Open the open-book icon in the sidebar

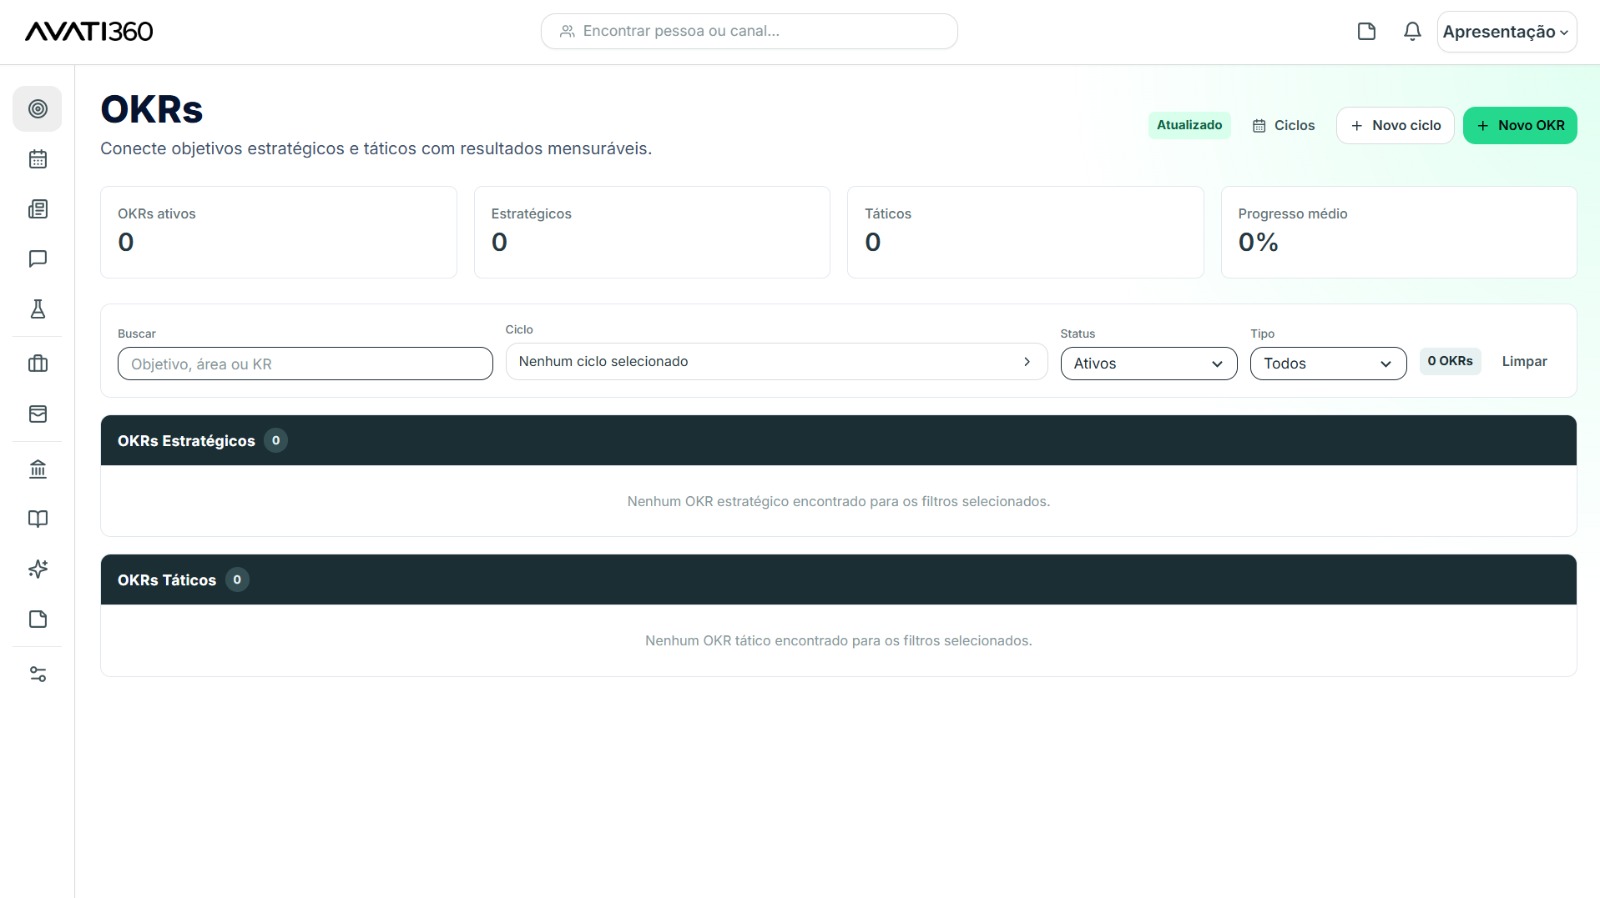(x=38, y=519)
